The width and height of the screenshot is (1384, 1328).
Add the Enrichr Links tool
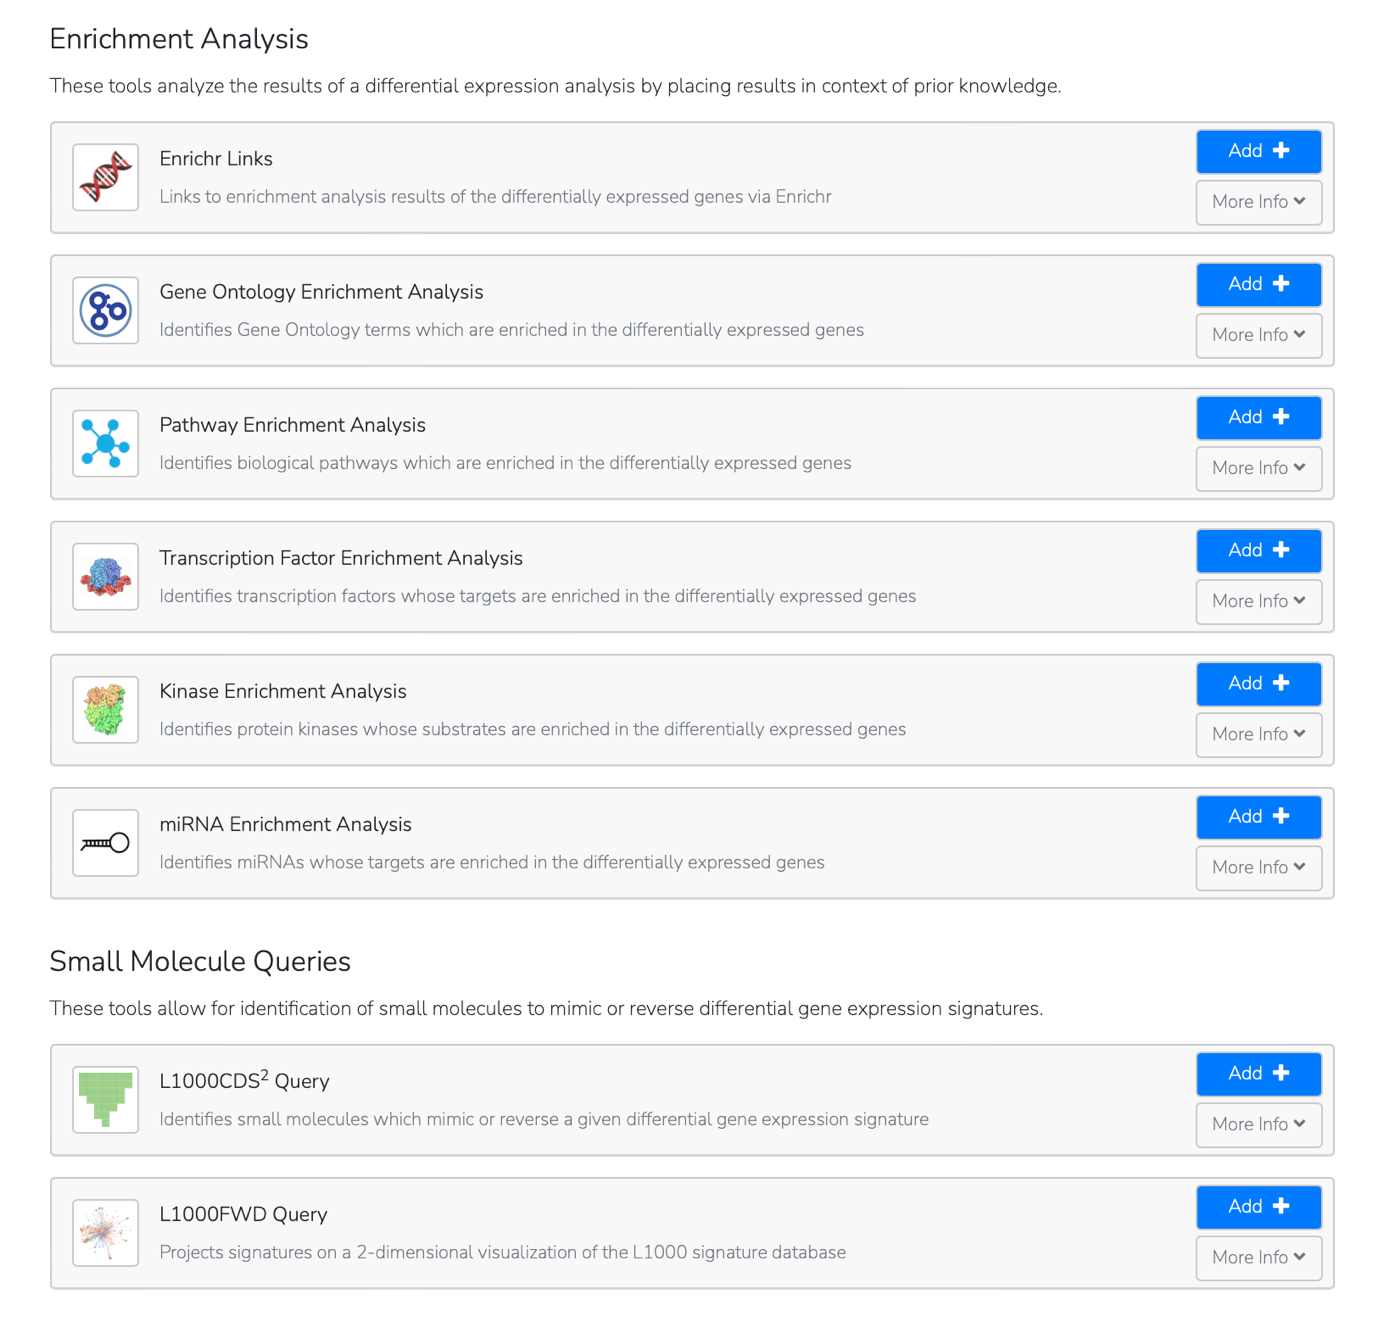point(1258,151)
